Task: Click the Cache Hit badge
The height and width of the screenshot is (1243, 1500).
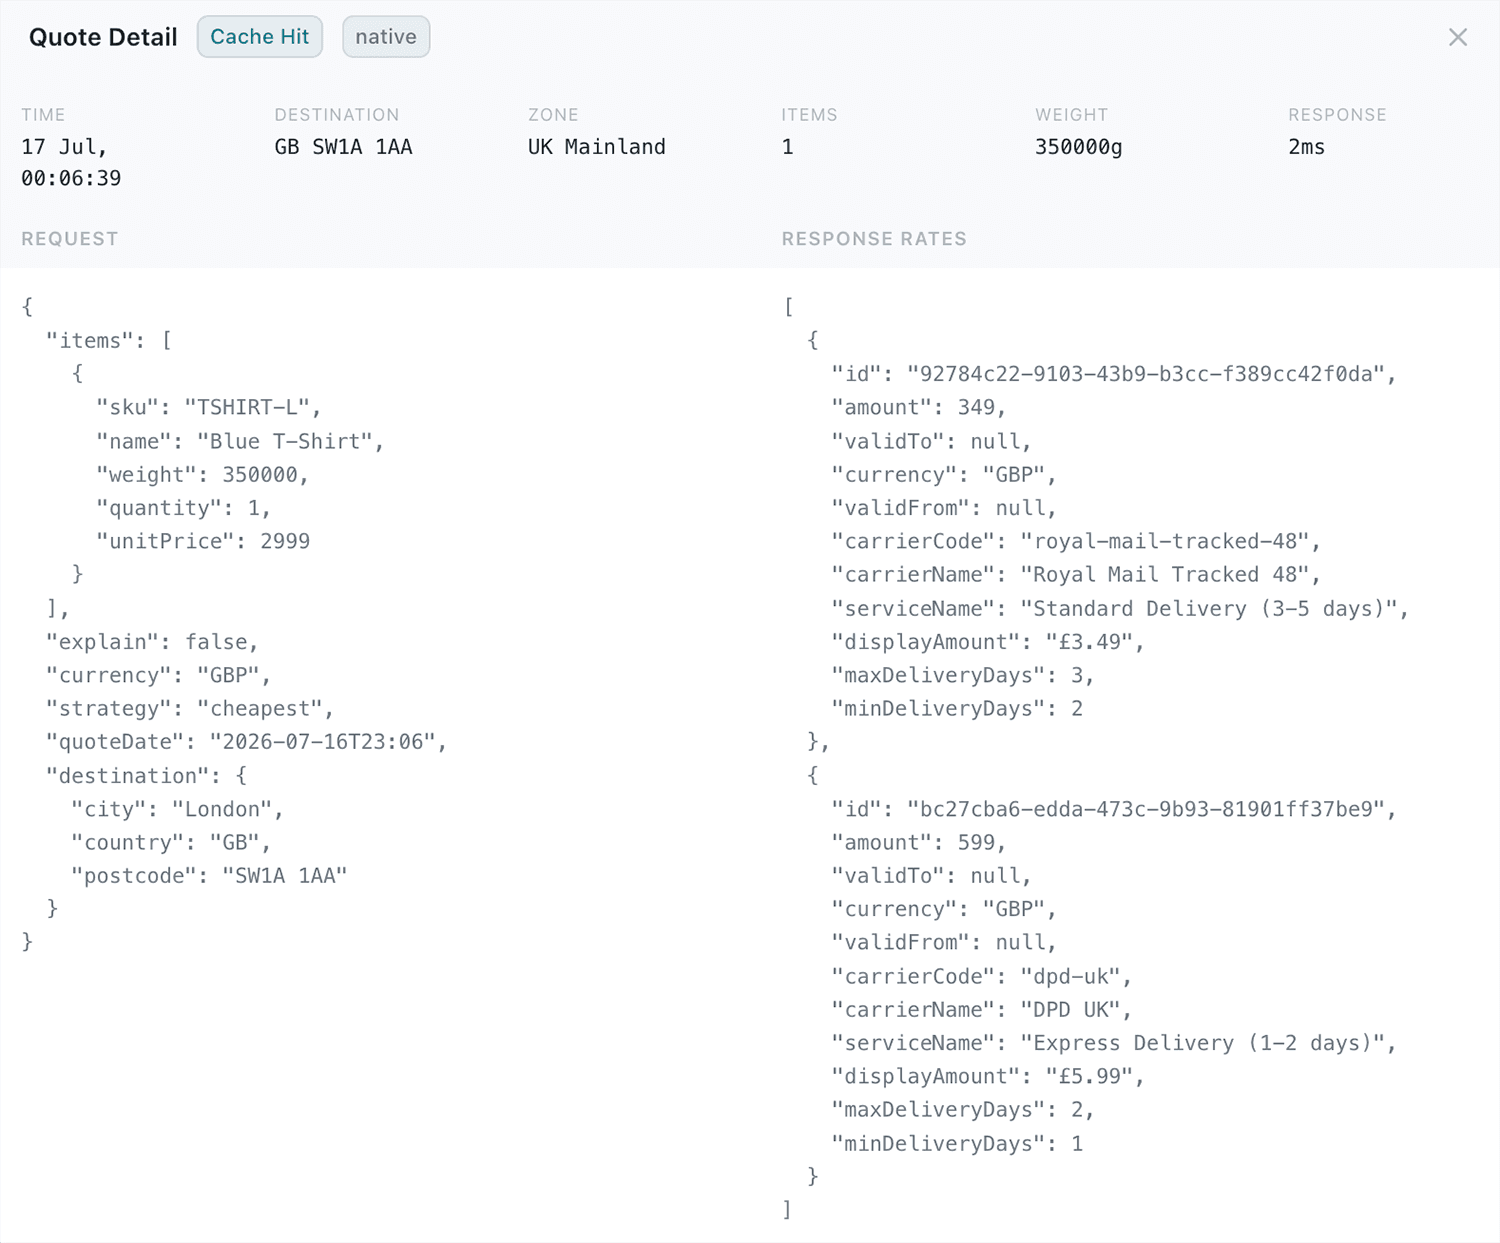Action: pyautogui.click(x=260, y=37)
